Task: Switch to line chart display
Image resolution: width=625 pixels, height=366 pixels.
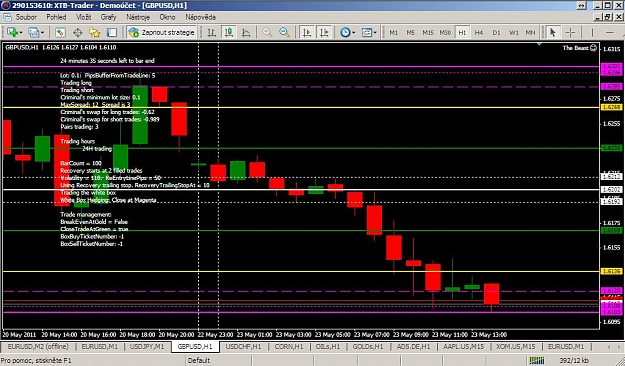Action: pyautogui.click(x=246, y=32)
